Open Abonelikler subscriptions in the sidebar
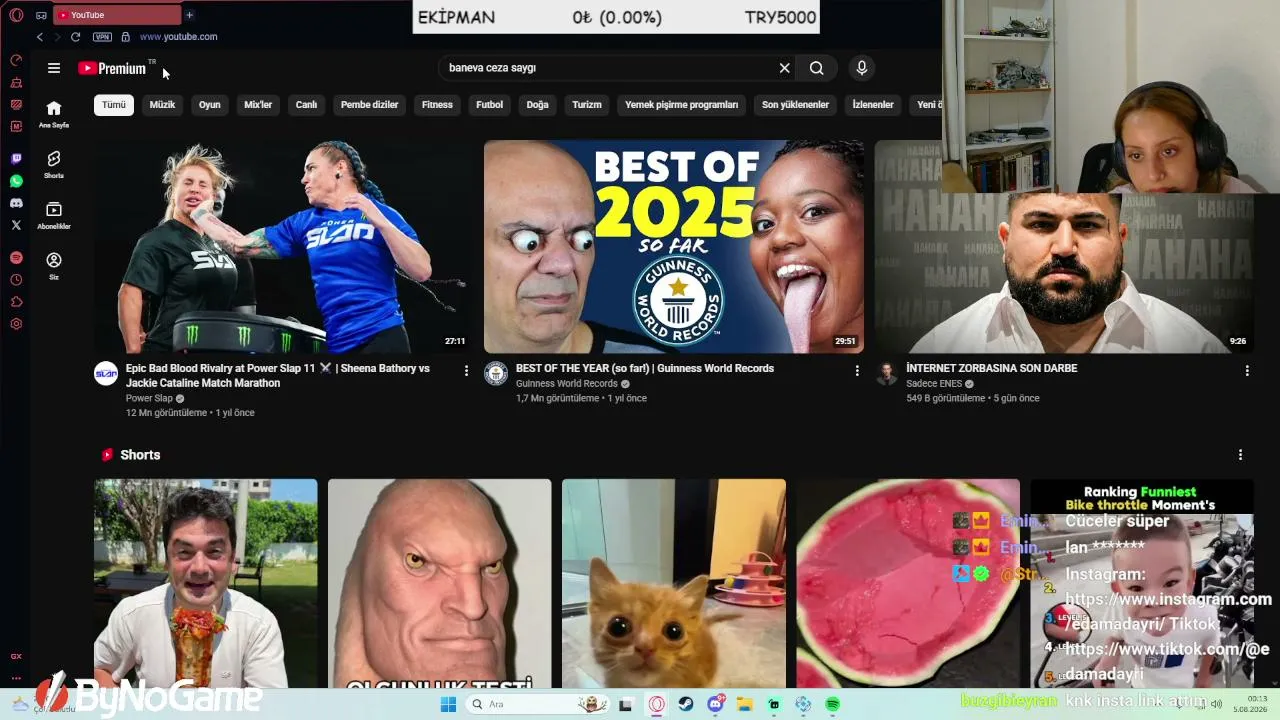The width and height of the screenshot is (1280, 720). coord(54,215)
